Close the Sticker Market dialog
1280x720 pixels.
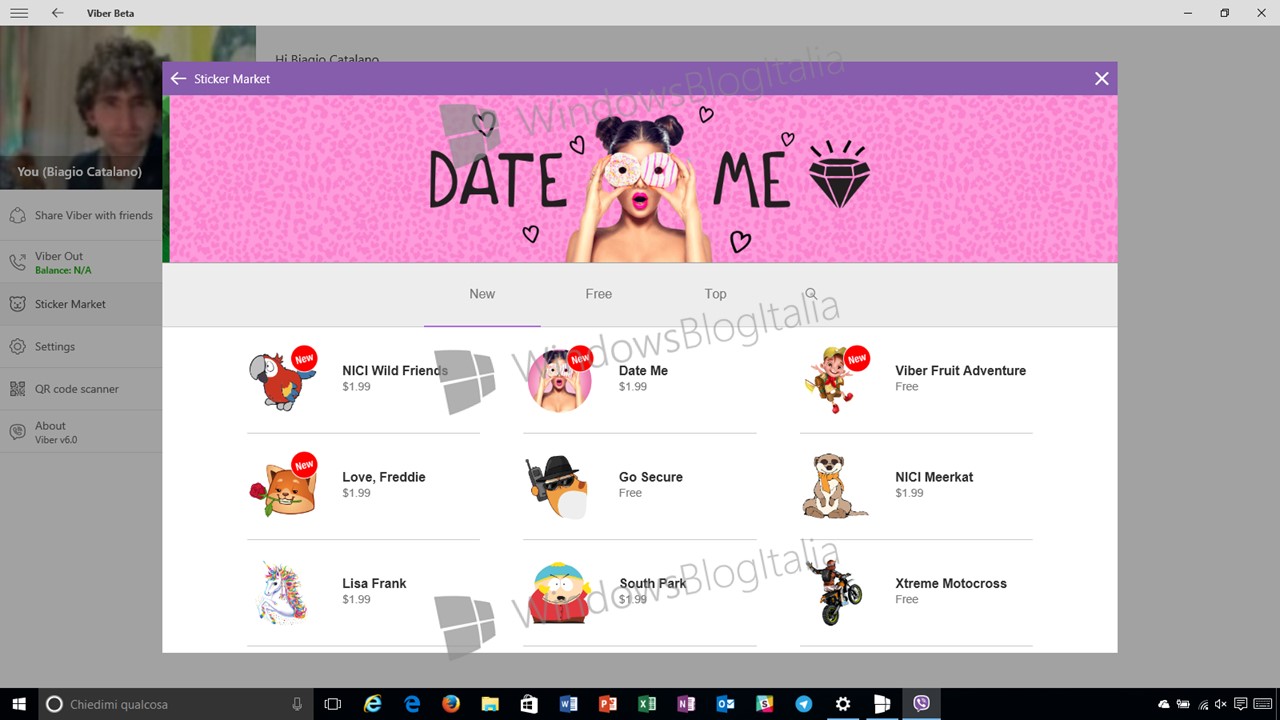[1101, 78]
